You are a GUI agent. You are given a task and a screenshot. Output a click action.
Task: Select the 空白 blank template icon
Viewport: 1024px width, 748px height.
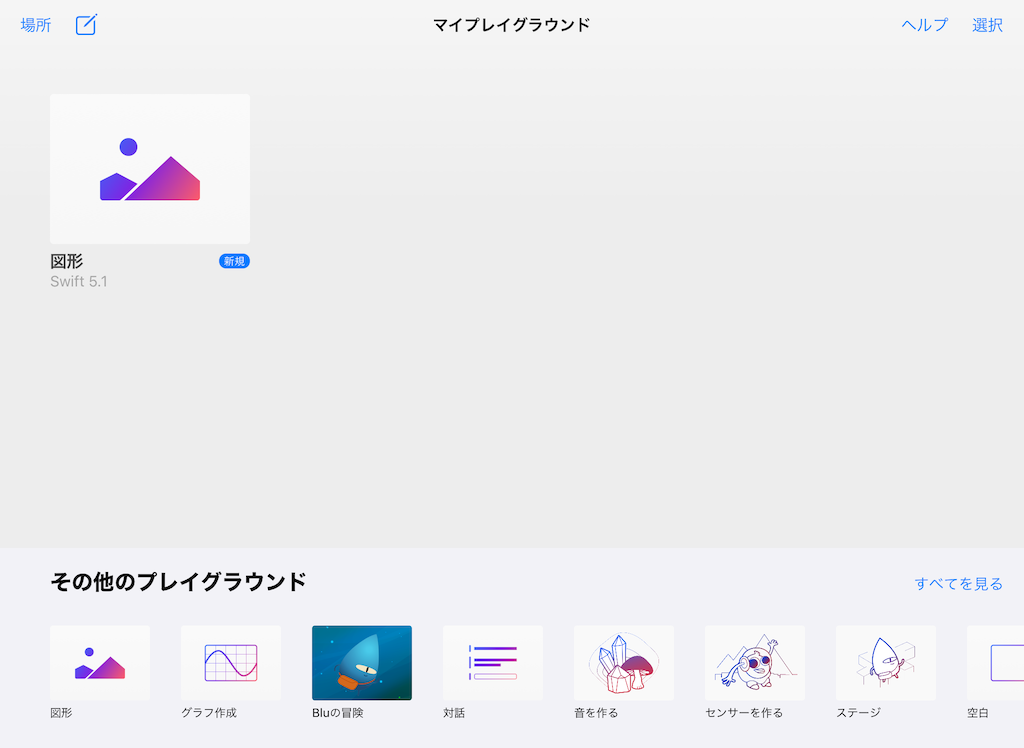(x=996, y=662)
